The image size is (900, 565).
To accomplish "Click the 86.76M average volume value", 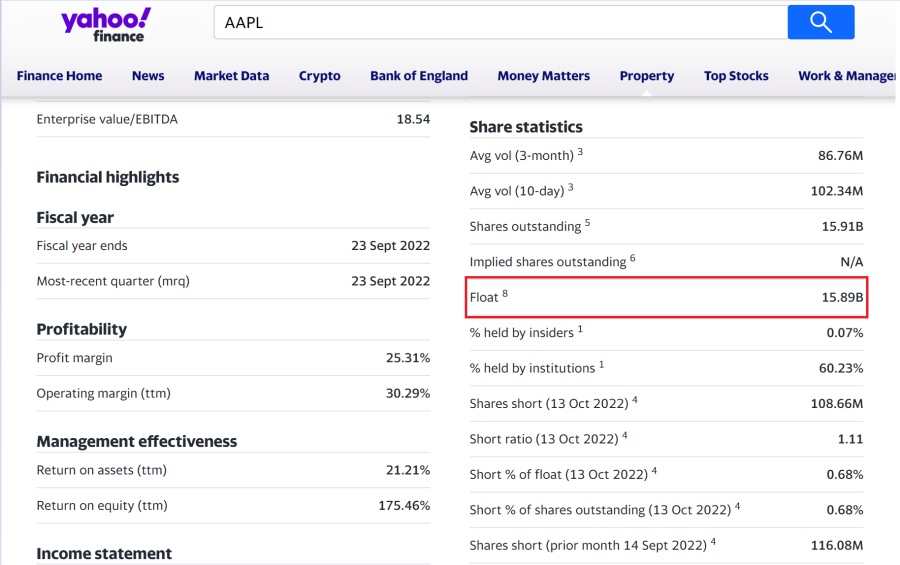I will point(840,156).
